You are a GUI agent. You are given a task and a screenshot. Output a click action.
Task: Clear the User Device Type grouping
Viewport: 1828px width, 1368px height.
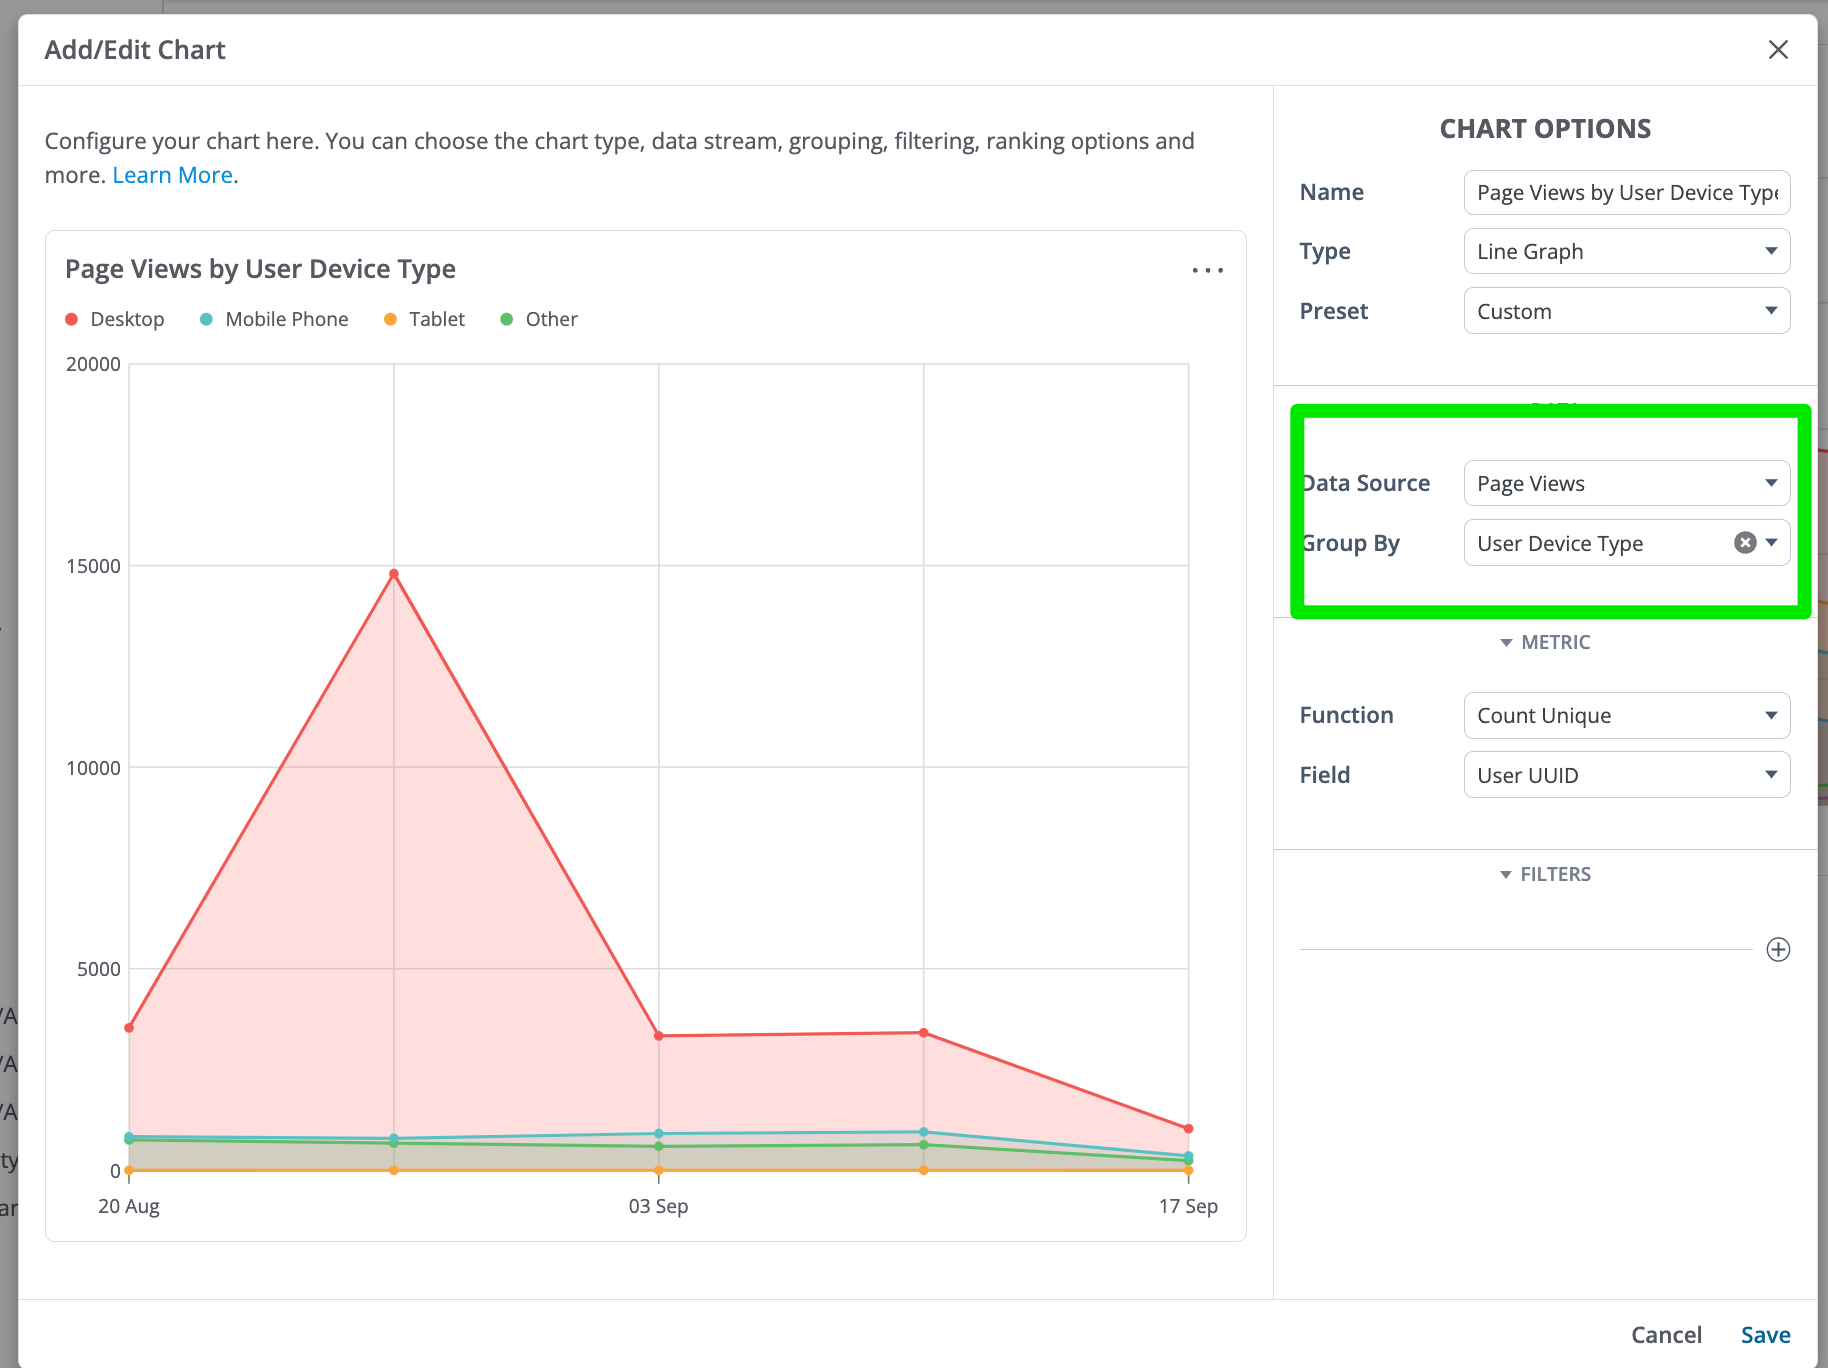1745,543
